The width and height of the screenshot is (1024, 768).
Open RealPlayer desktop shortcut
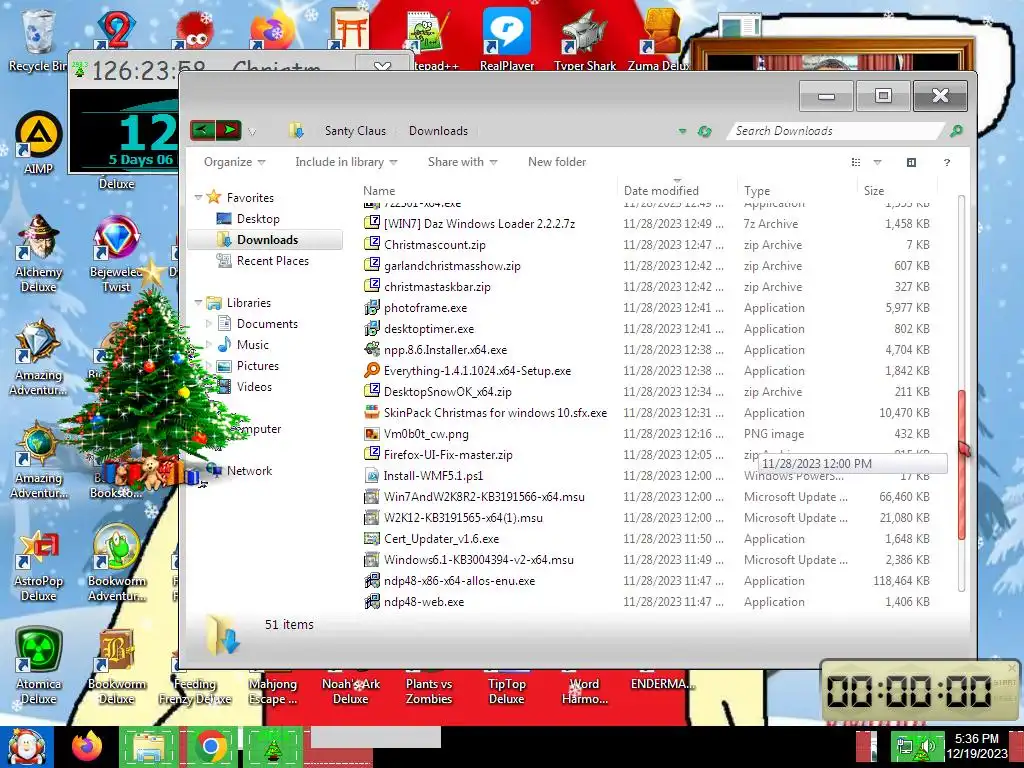coord(507,39)
